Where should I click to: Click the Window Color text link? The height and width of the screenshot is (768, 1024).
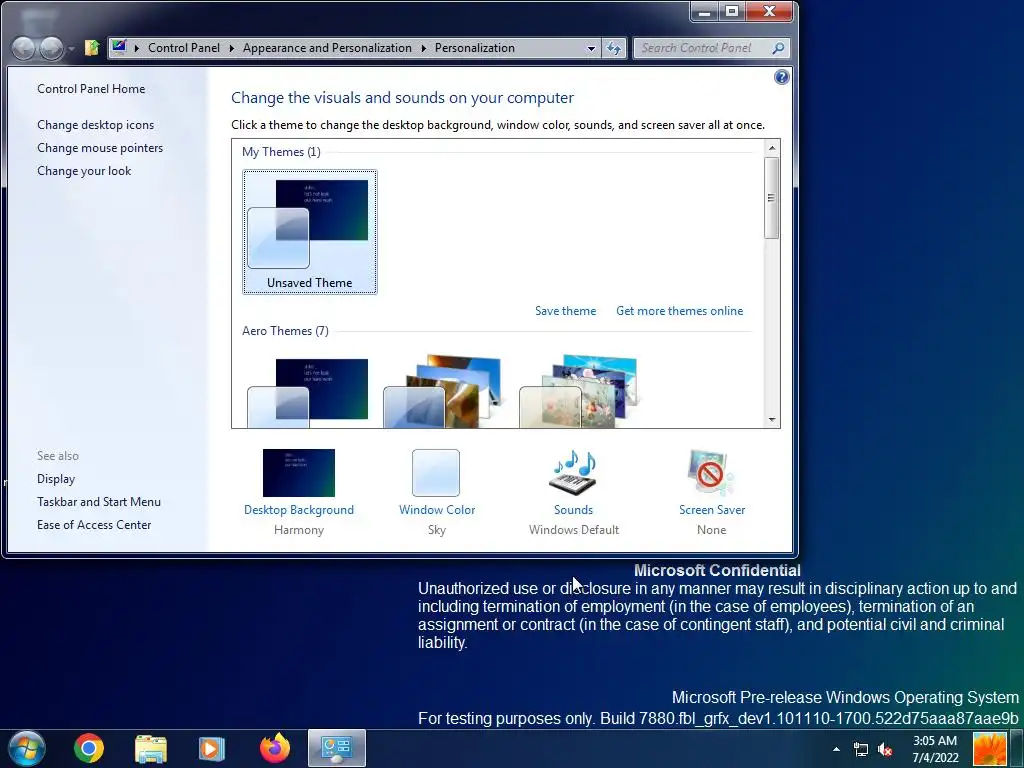tap(437, 509)
